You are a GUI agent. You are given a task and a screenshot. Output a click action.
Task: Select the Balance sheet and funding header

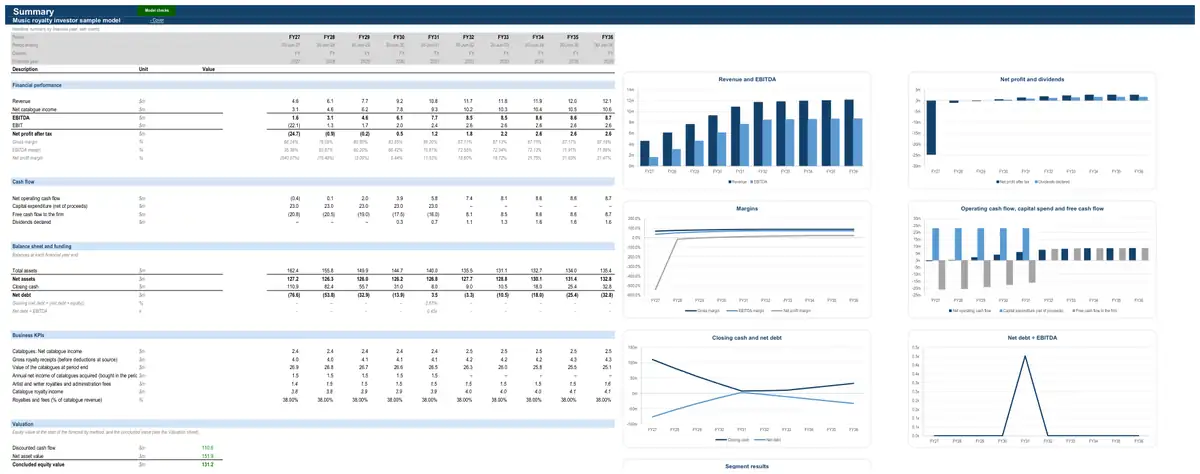[41, 246]
